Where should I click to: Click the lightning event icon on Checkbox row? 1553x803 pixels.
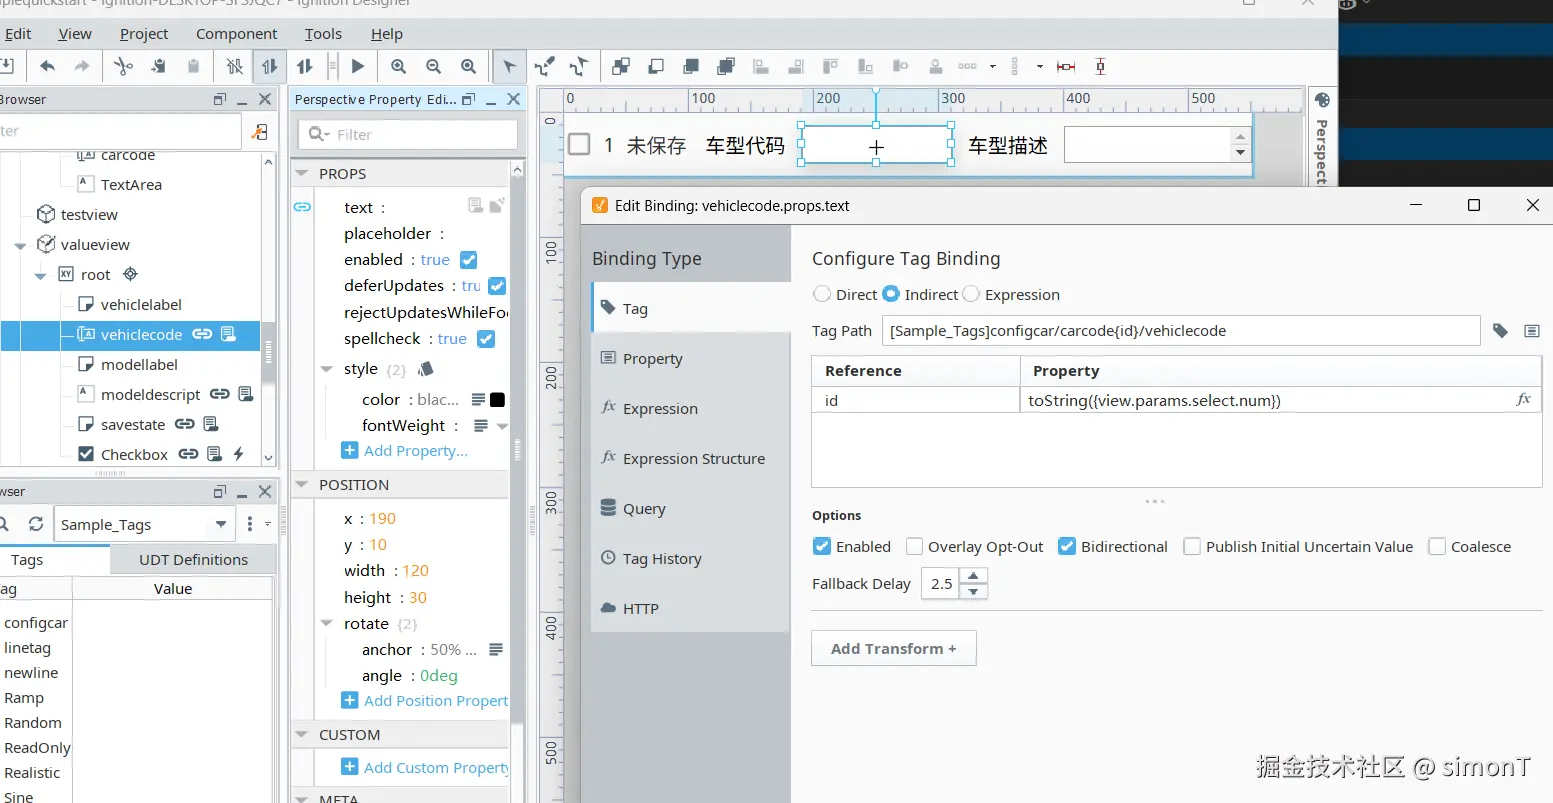238,454
